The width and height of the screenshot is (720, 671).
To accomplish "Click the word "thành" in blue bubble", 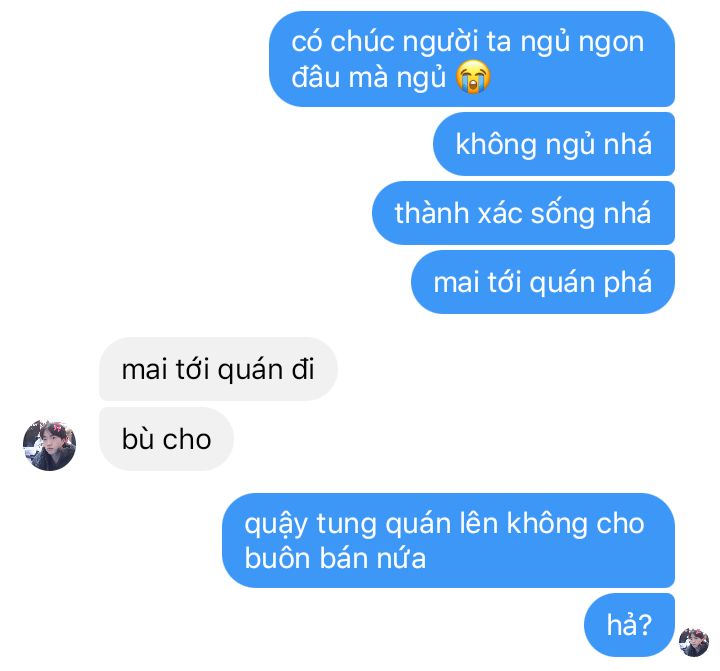I will pyautogui.click(x=432, y=213).
